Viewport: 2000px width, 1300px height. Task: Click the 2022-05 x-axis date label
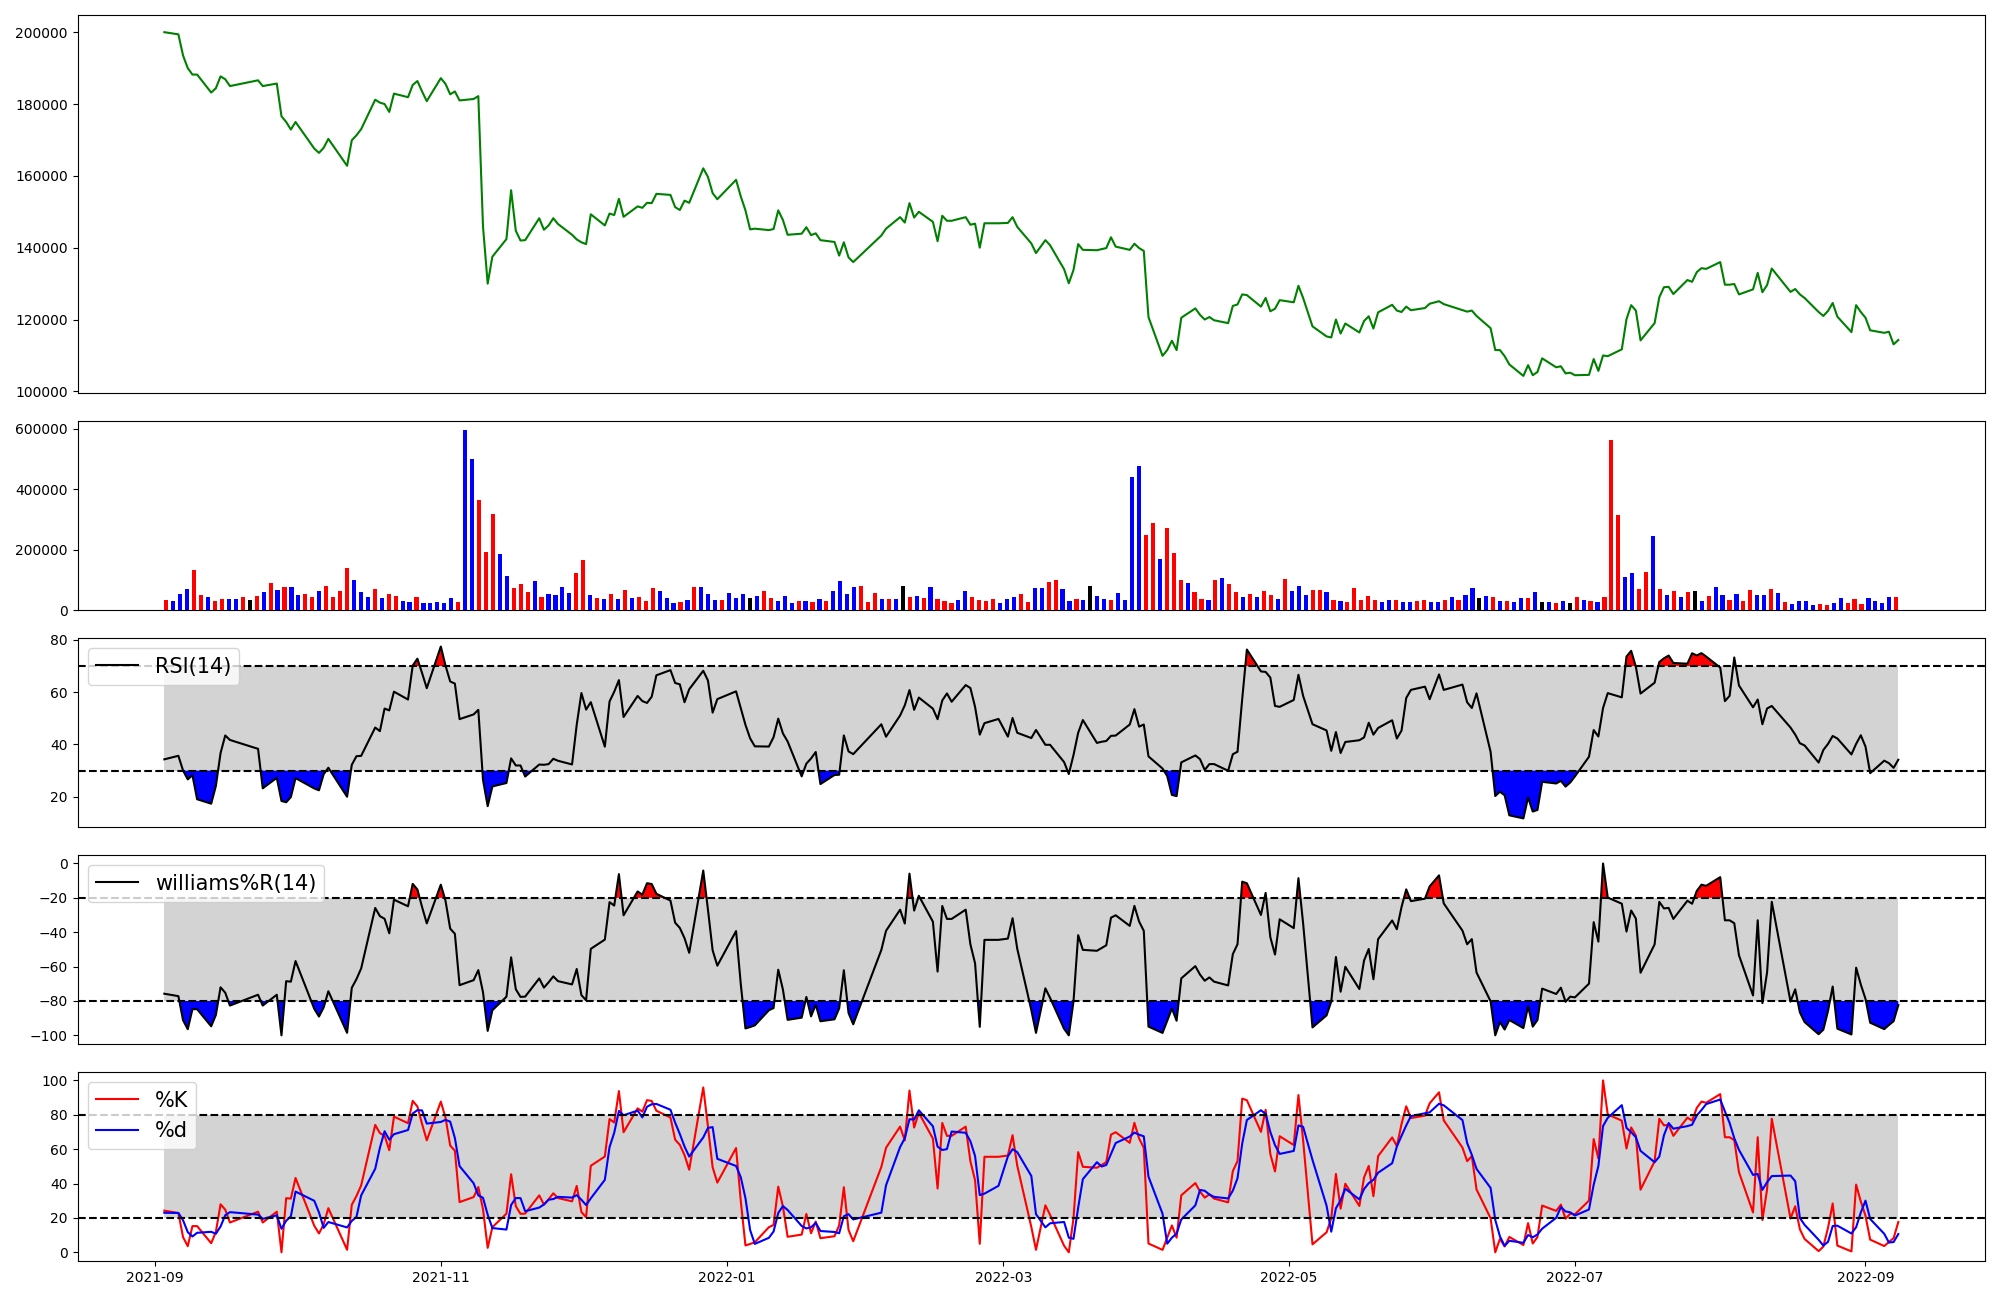(1289, 1277)
